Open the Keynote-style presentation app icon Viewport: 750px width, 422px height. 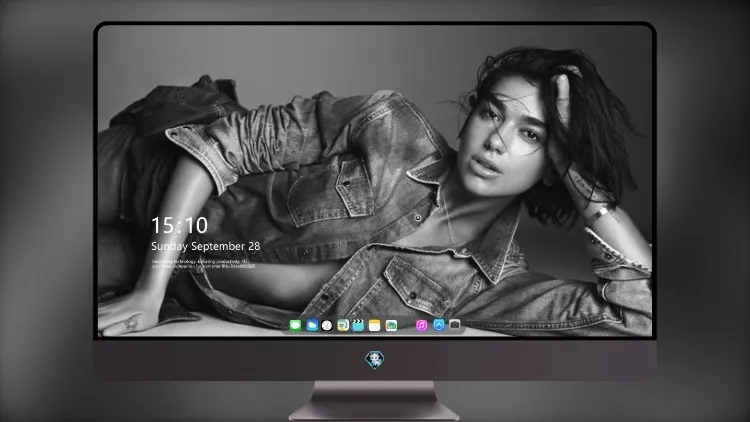[343, 326]
